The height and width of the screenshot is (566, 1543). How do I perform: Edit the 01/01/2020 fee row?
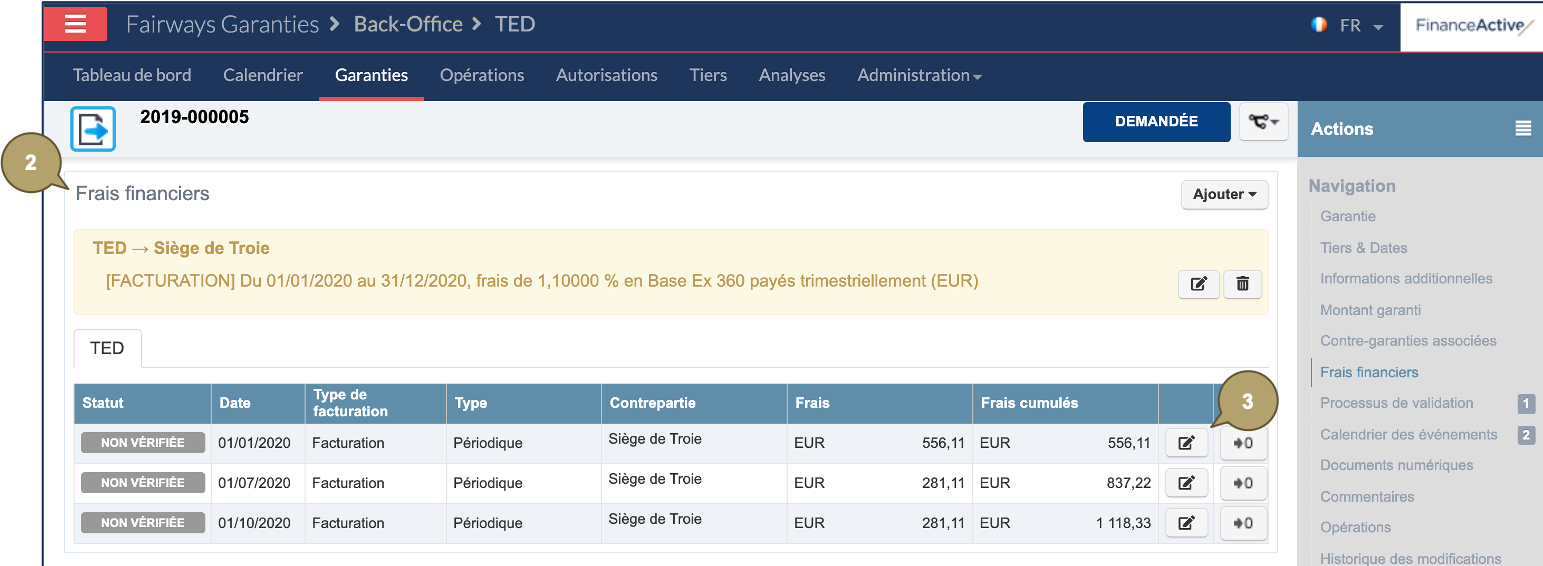pyautogui.click(x=1186, y=443)
